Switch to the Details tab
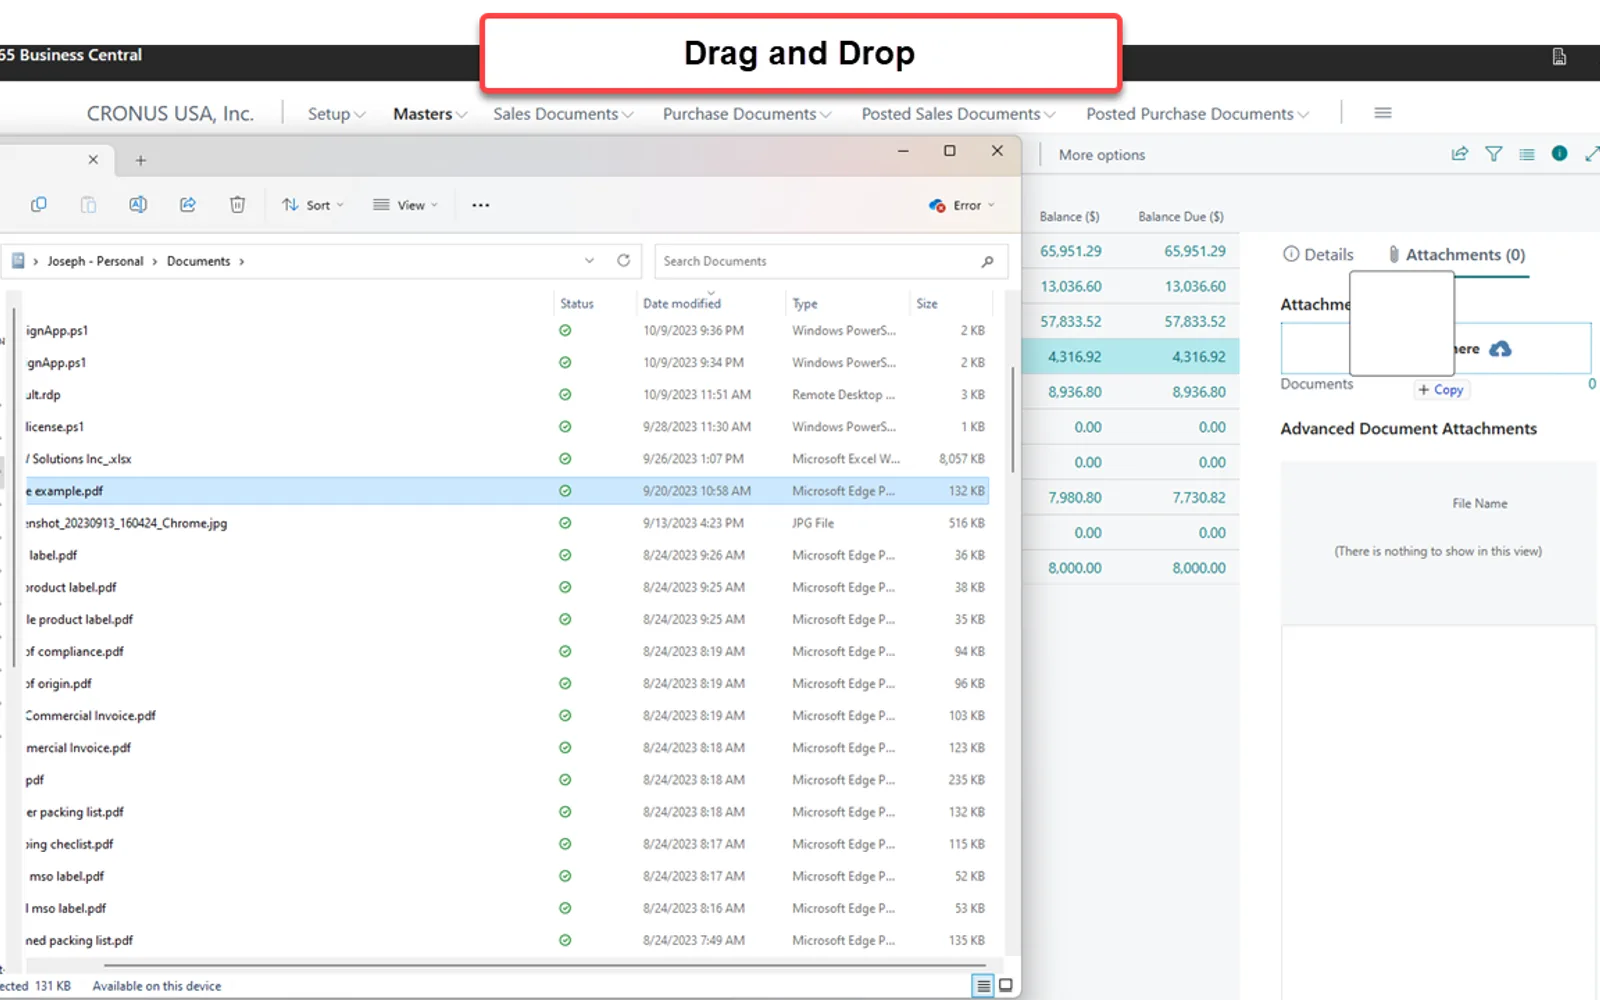The image size is (1600, 1000). [1318, 255]
